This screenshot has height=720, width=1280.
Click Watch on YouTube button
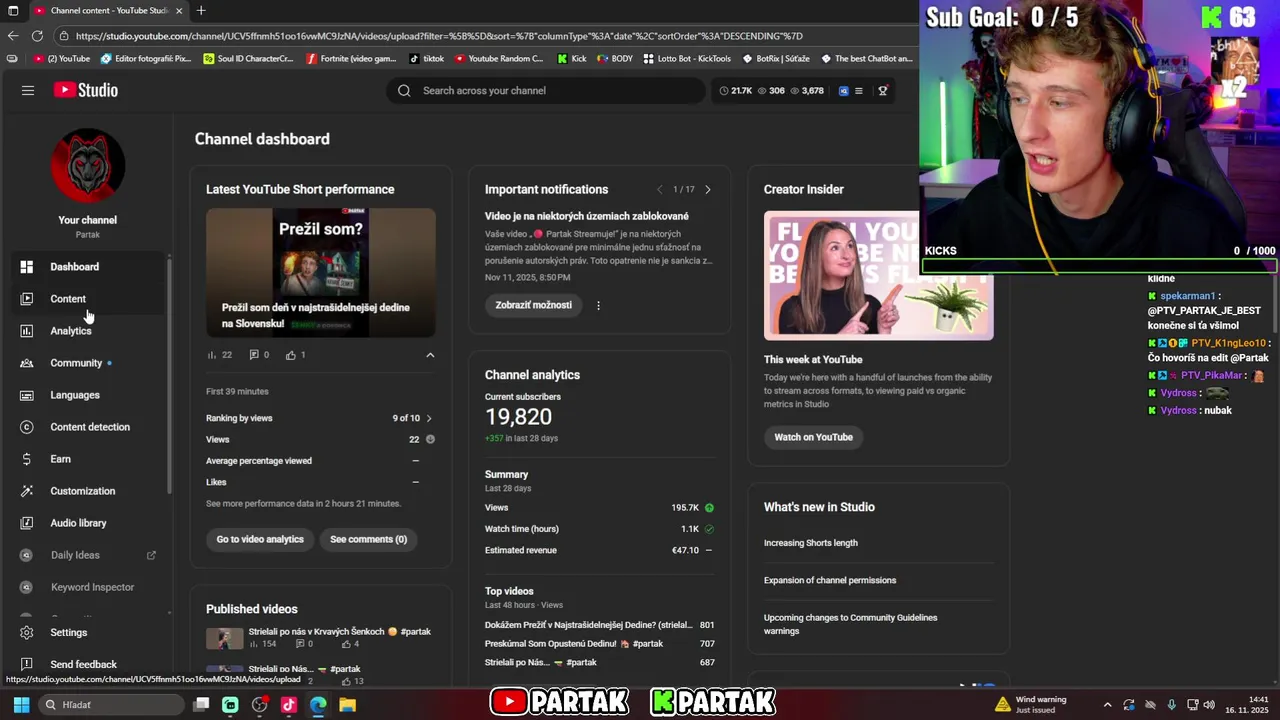pyautogui.click(x=813, y=437)
